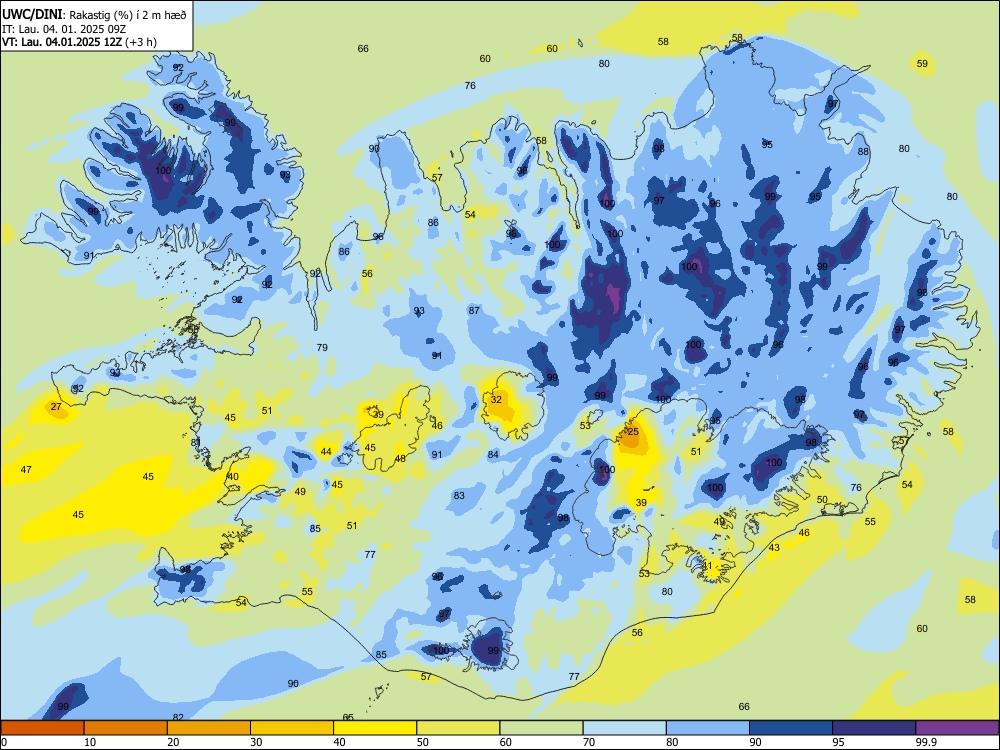Click the map value 79
The width and height of the screenshot is (1000, 750).
[322, 348]
